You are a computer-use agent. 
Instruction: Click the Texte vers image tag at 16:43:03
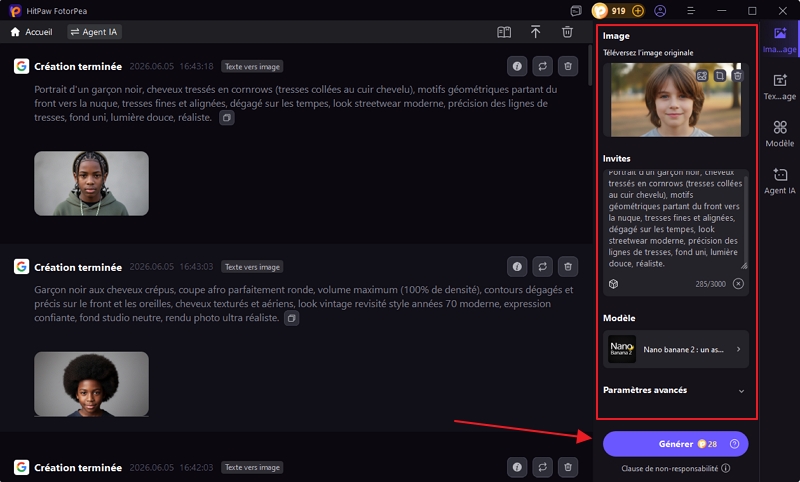click(x=252, y=267)
